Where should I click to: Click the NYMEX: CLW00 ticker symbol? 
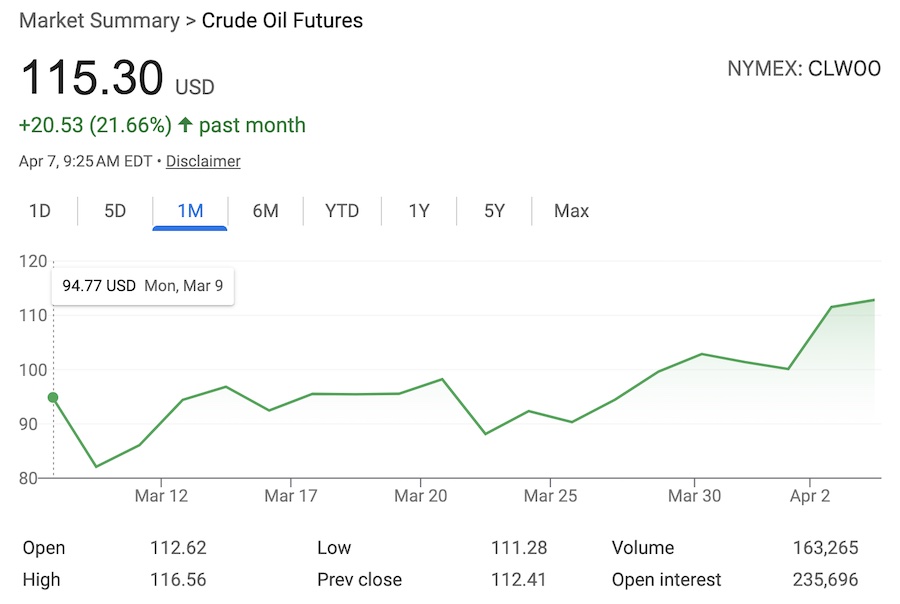point(804,69)
